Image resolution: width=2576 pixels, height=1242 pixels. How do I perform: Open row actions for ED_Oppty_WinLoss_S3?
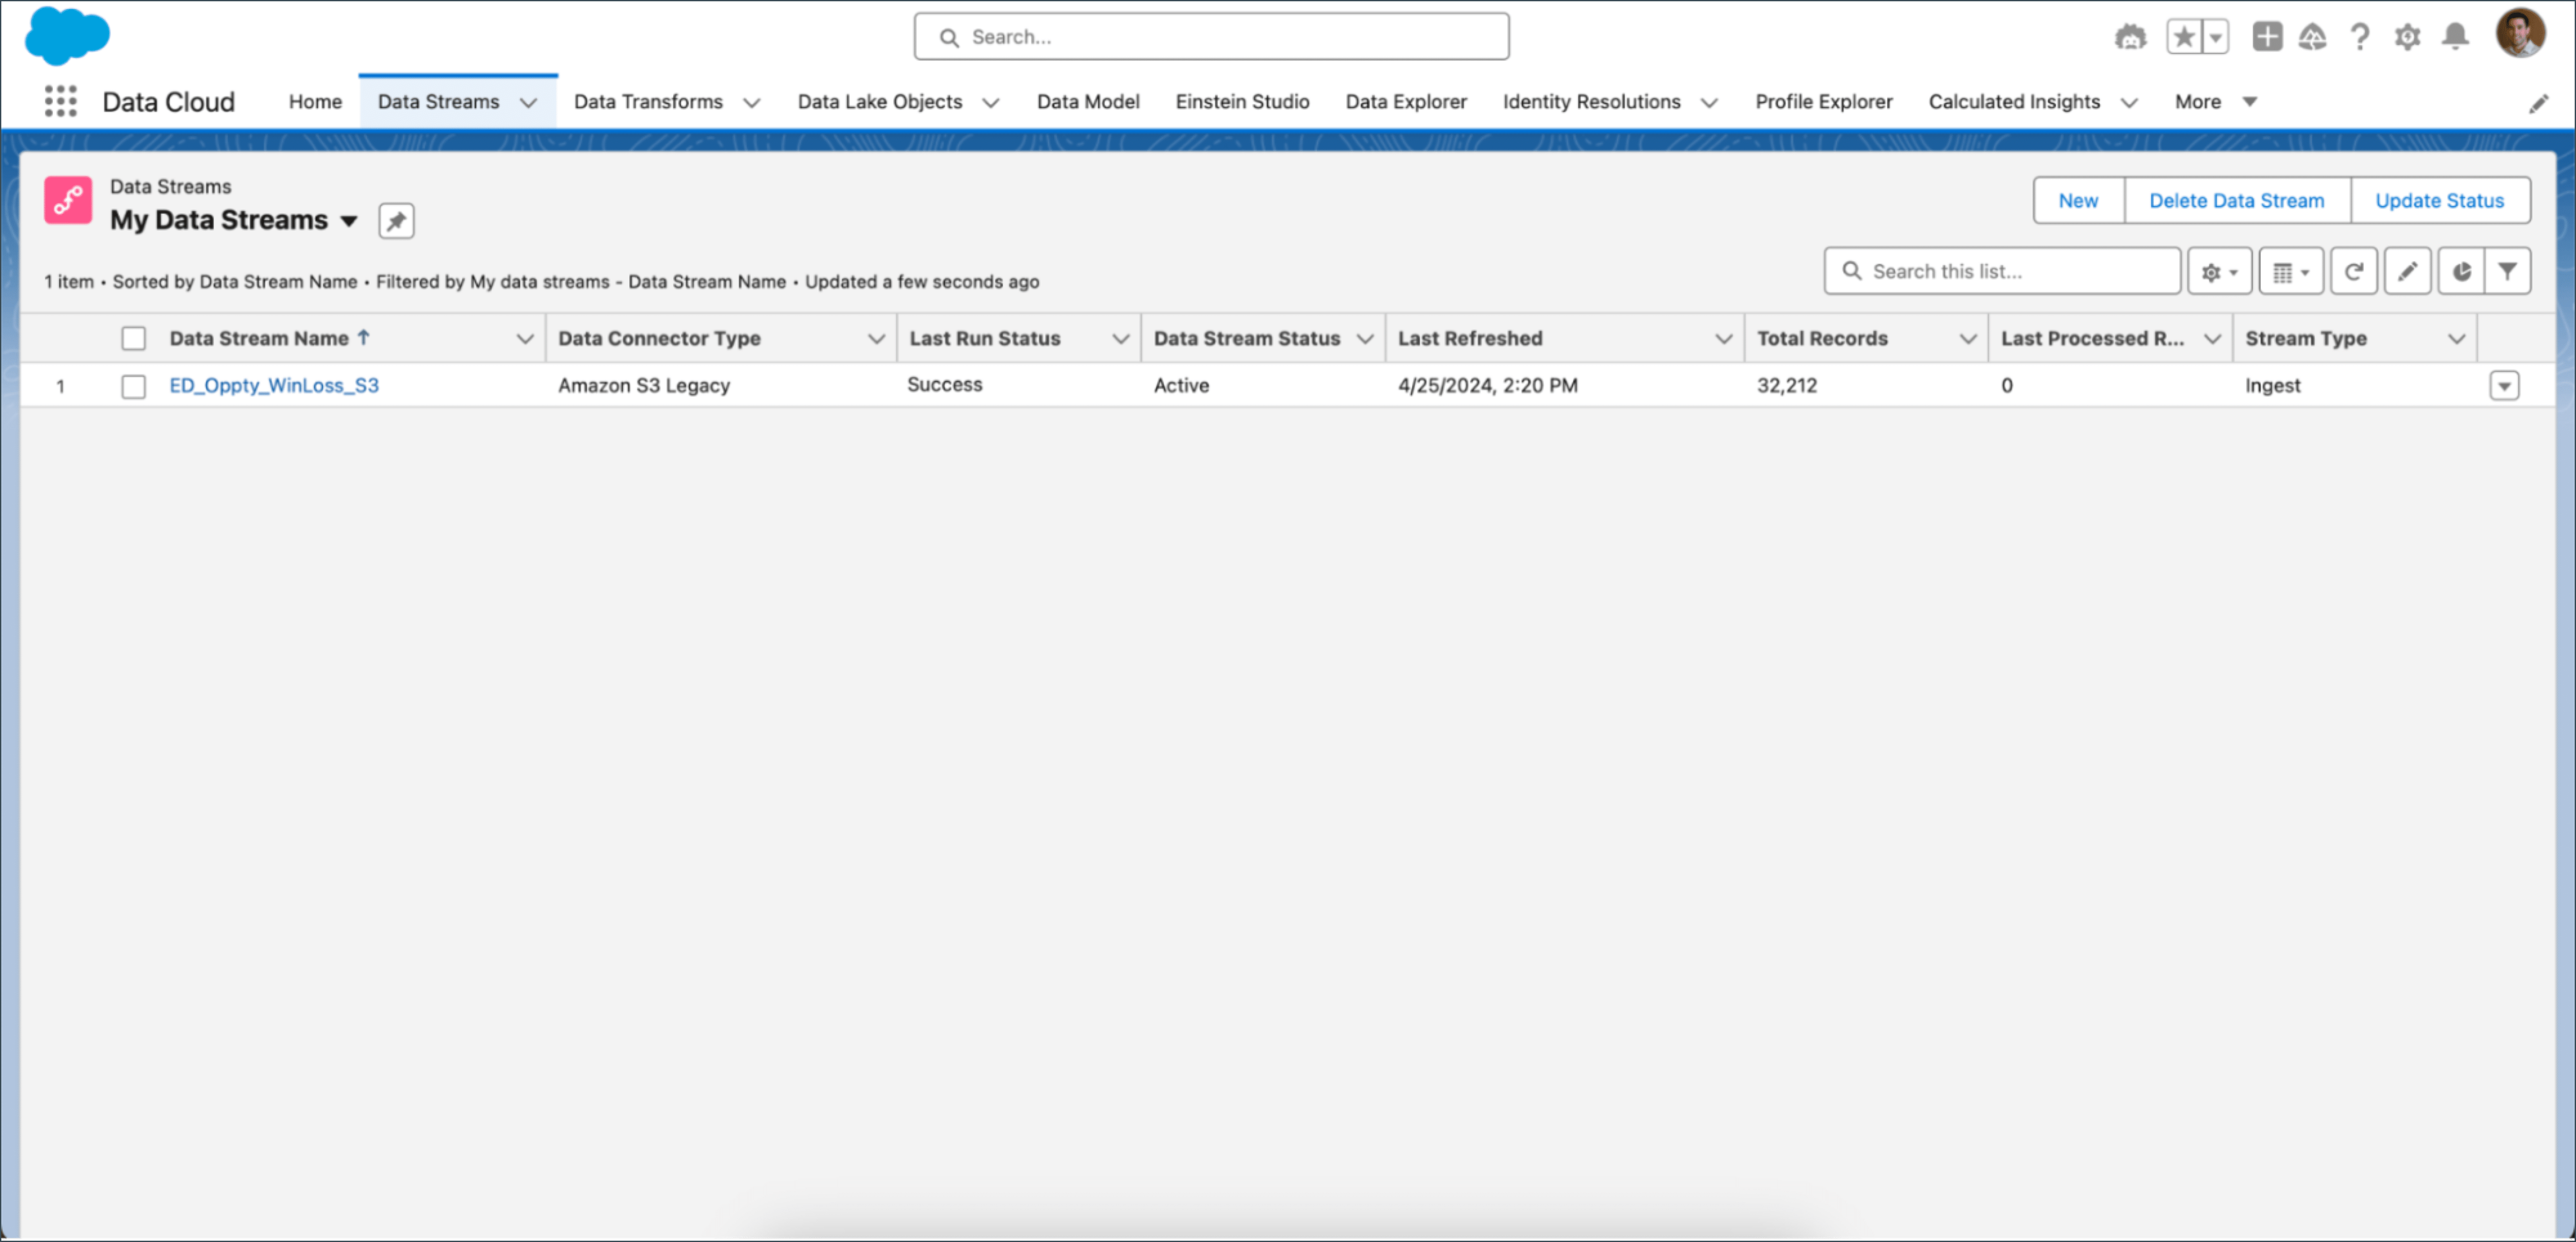tap(2503, 386)
